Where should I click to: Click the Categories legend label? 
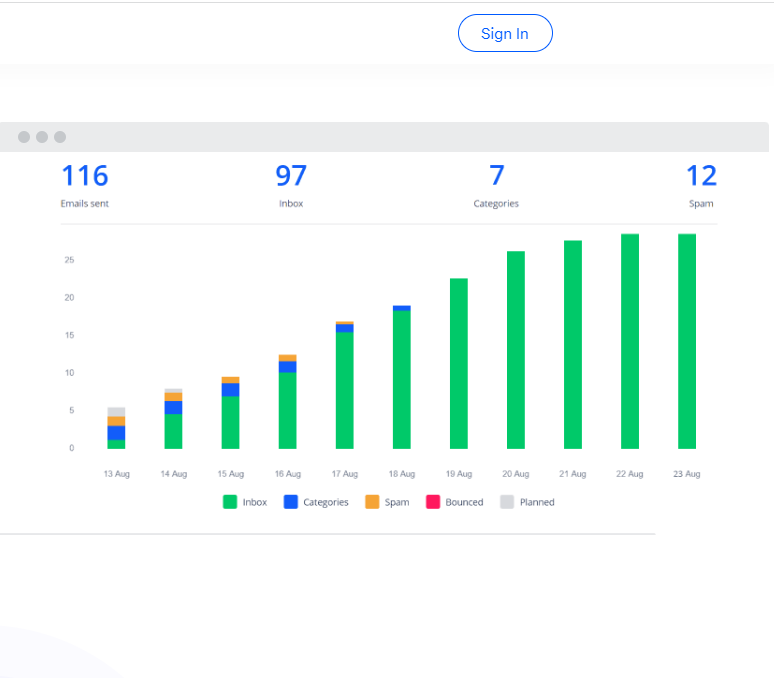pos(326,502)
